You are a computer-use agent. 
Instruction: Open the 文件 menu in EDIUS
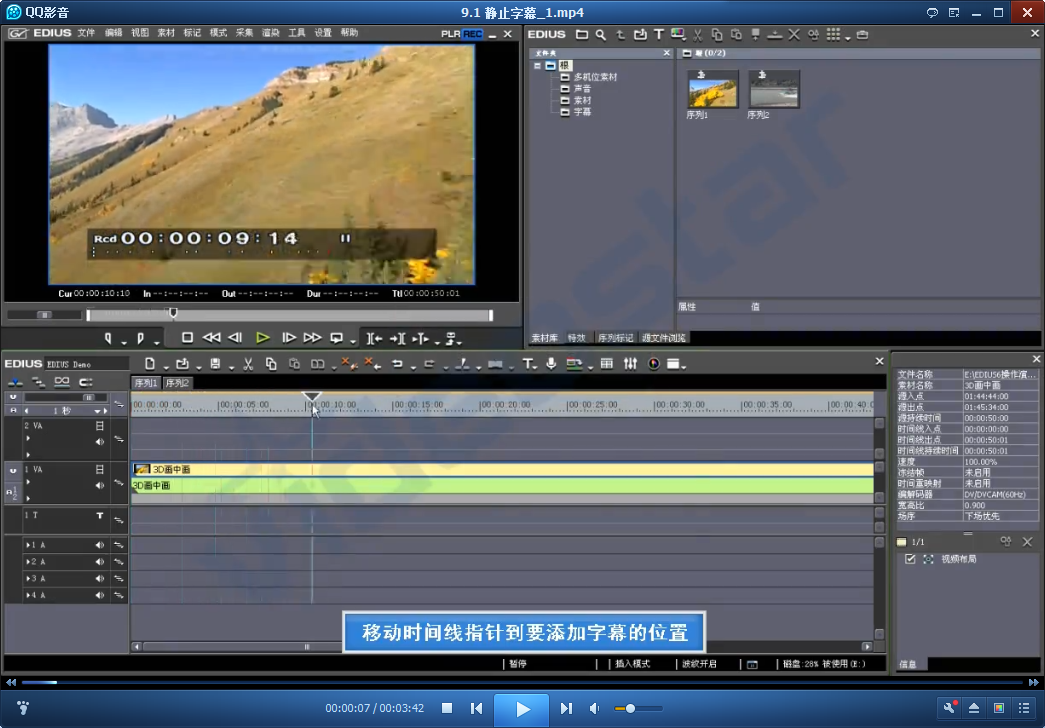pos(86,33)
